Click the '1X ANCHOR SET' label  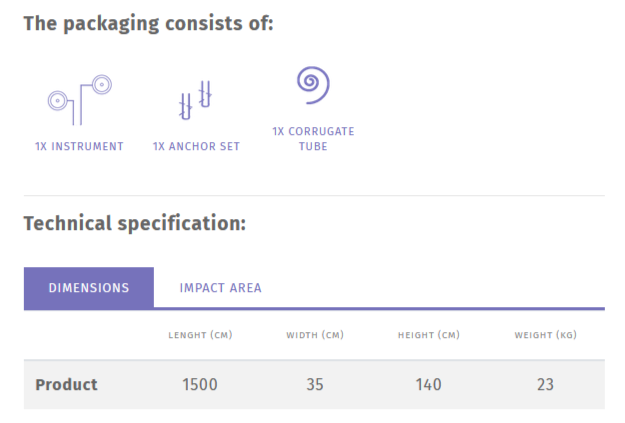[196, 146]
